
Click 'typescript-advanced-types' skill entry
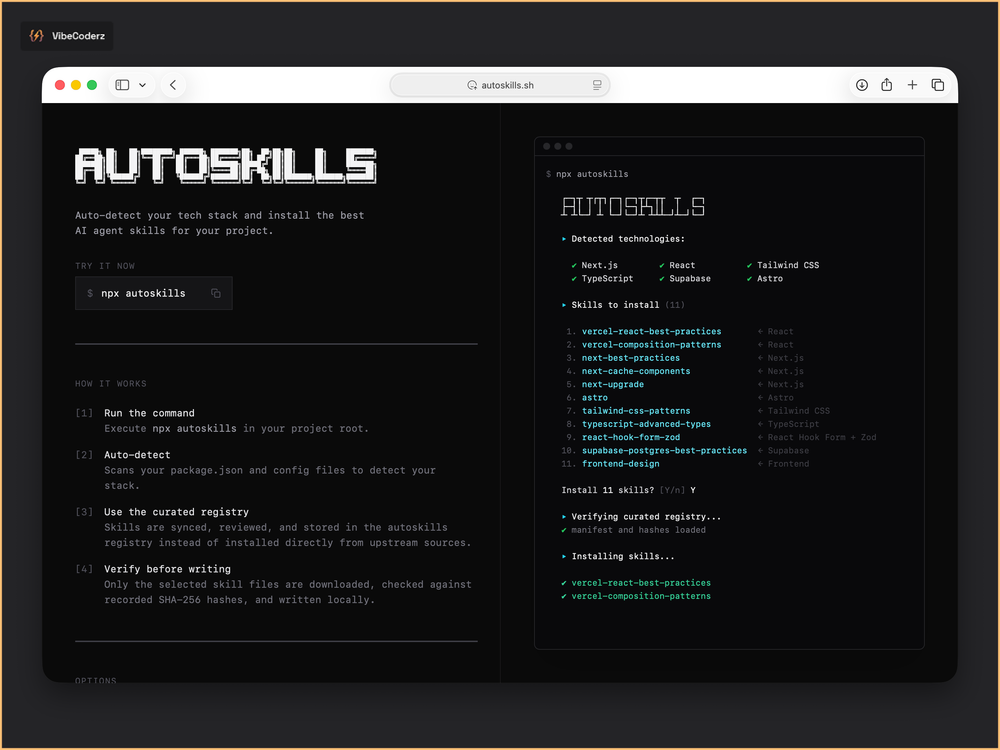coord(646,424)
